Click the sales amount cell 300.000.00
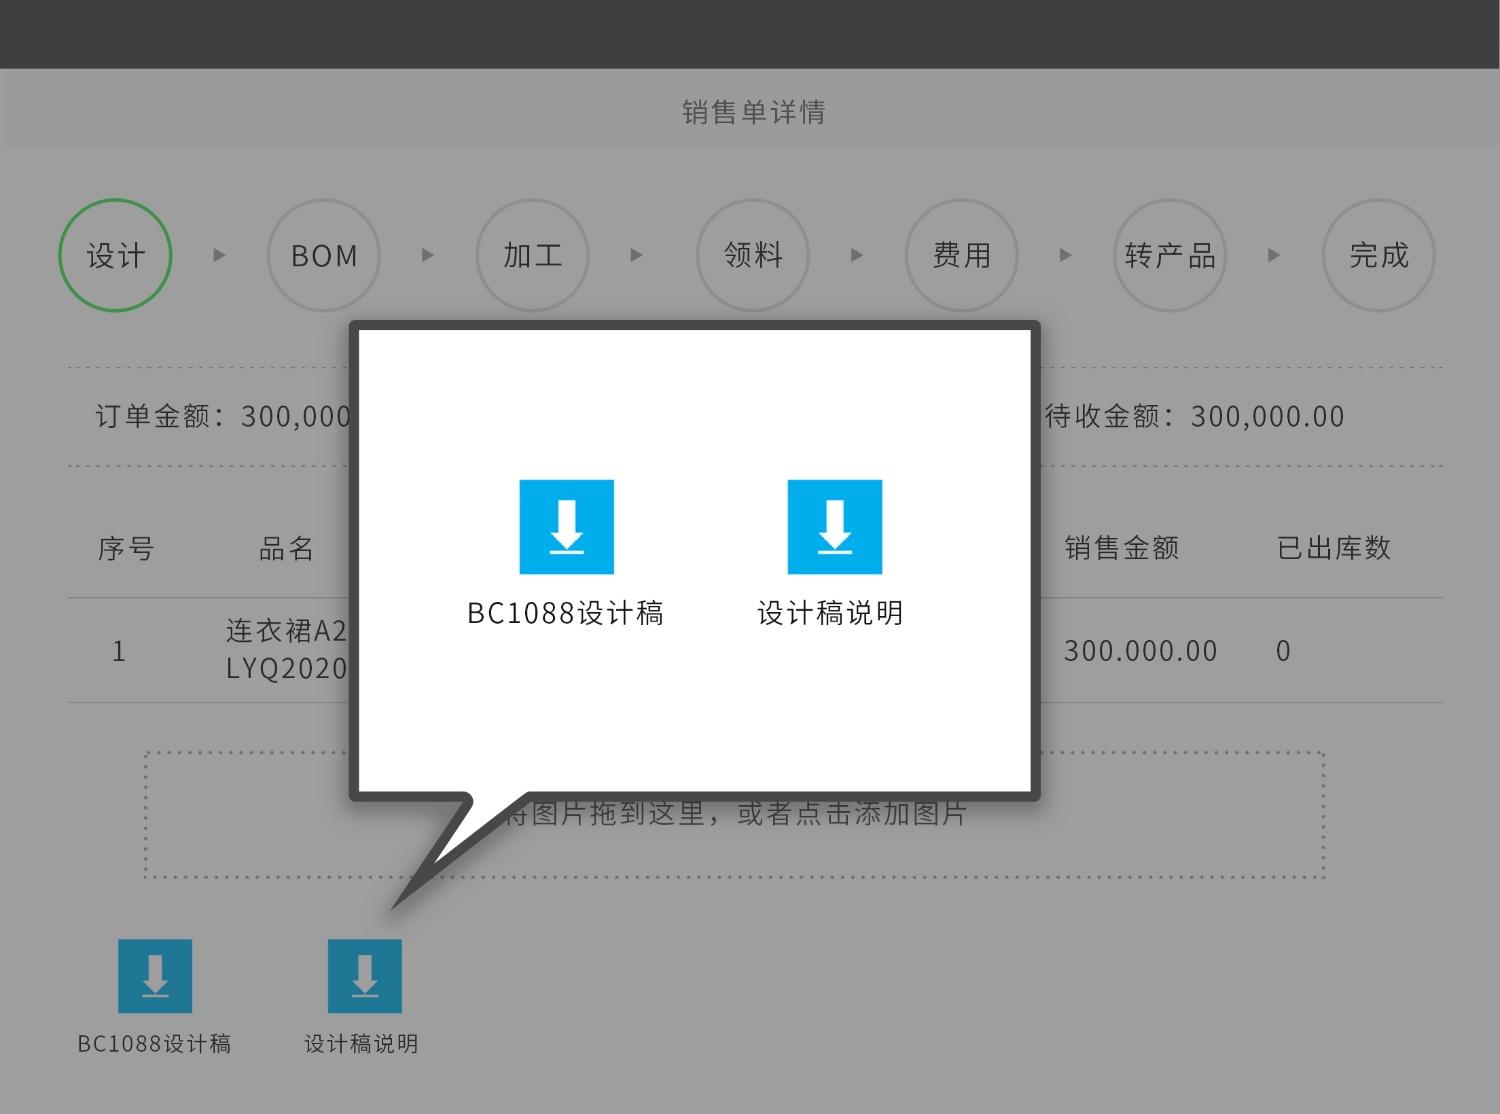Image resolution: width=1500 pixels, height=1114 pixels. [1140, 651]
